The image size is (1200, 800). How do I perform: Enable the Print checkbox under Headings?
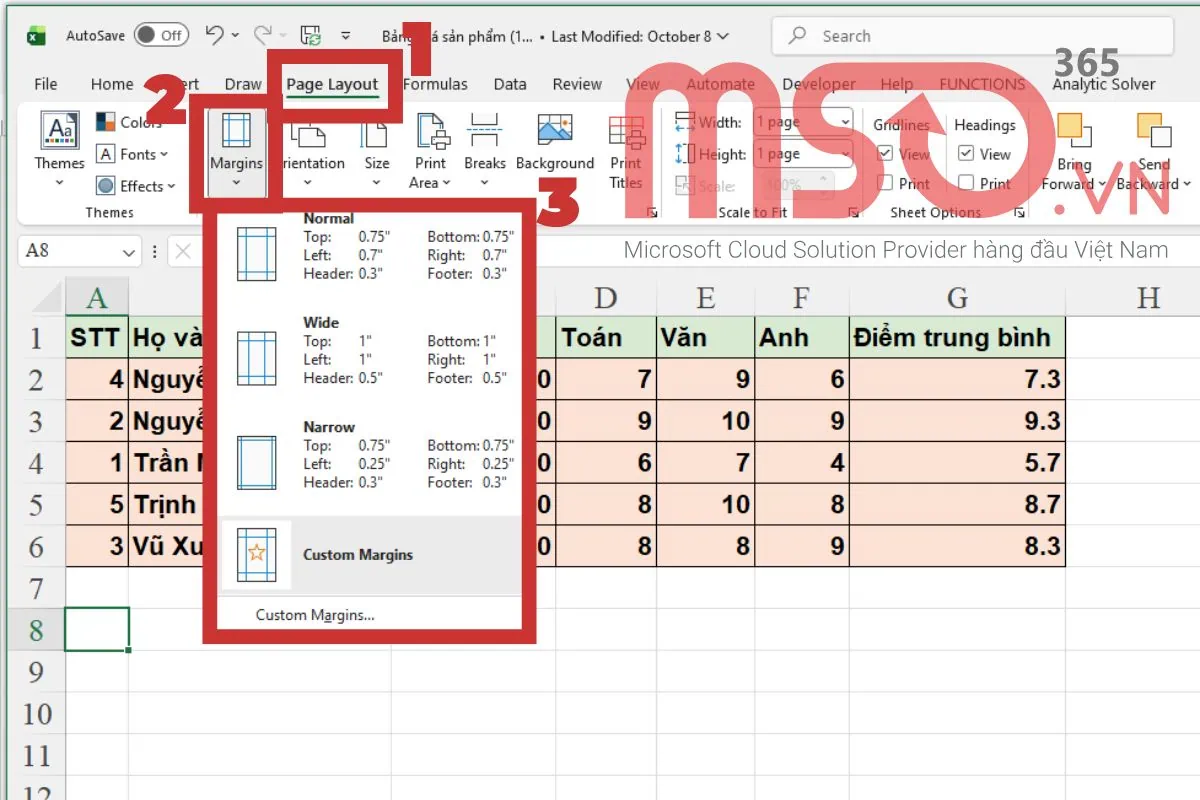click(x=967, y=183)
